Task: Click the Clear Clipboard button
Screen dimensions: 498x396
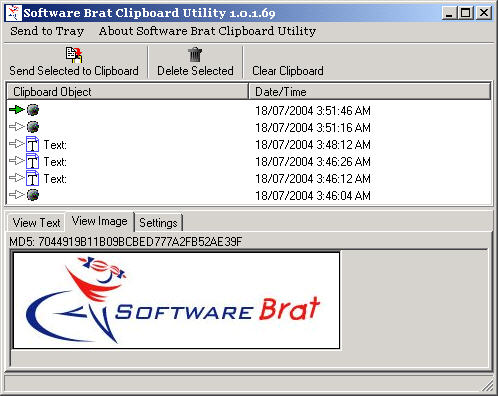Action: tap(288, 71)
